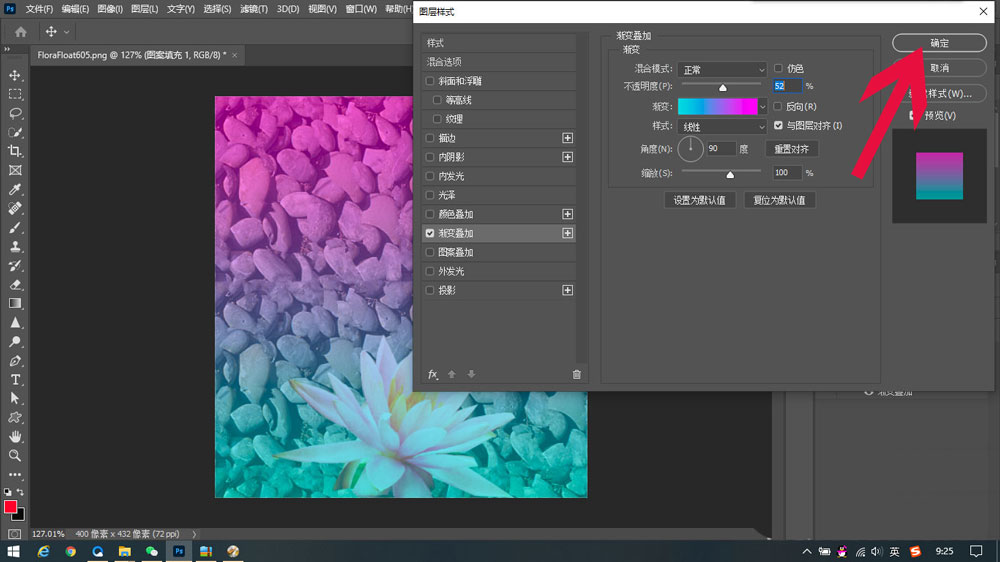This screenshot has height=562, width=1000.
Task: Click the cyan-magenta gradient swatch
Action: click(x=717, y=107)
